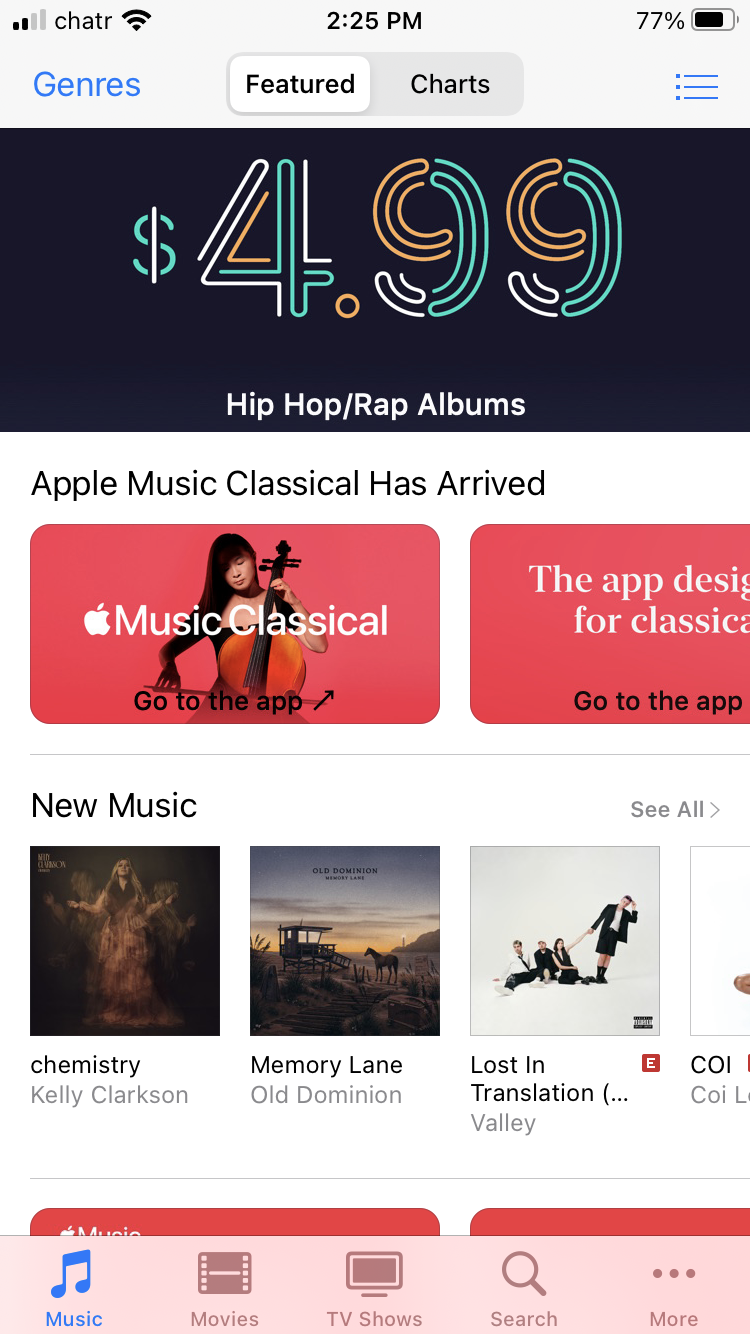Open the $4.99 Hip Hop/Rap Albums banner

[375, 280]
